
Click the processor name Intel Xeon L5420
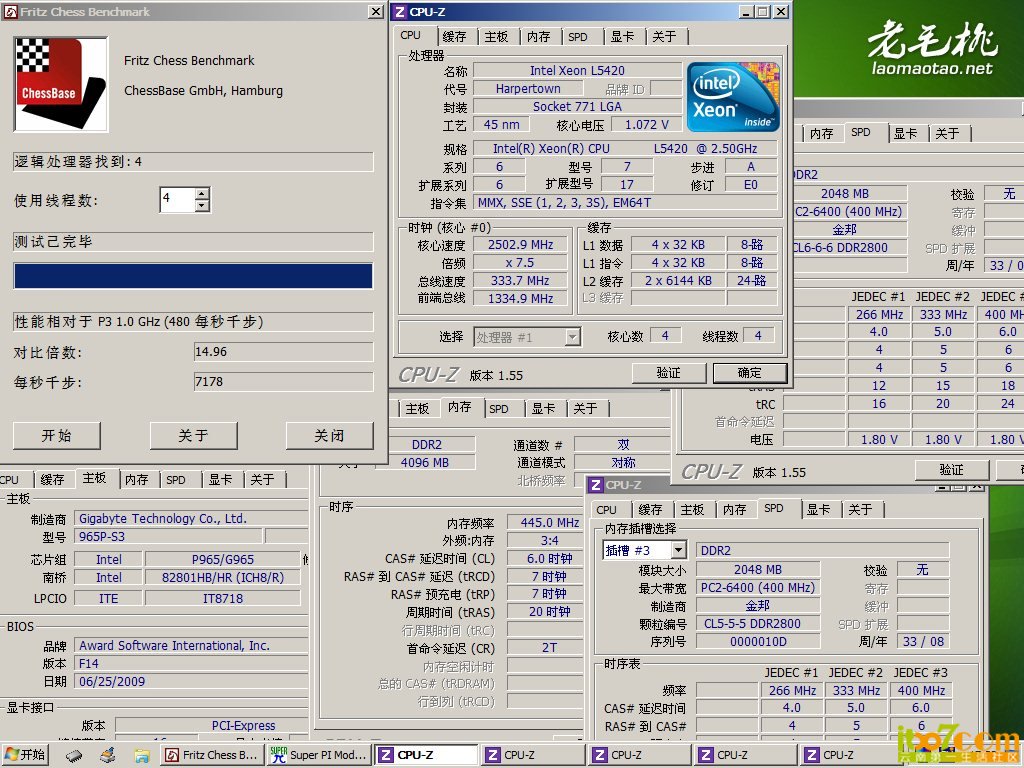click(x=577, y=71)
